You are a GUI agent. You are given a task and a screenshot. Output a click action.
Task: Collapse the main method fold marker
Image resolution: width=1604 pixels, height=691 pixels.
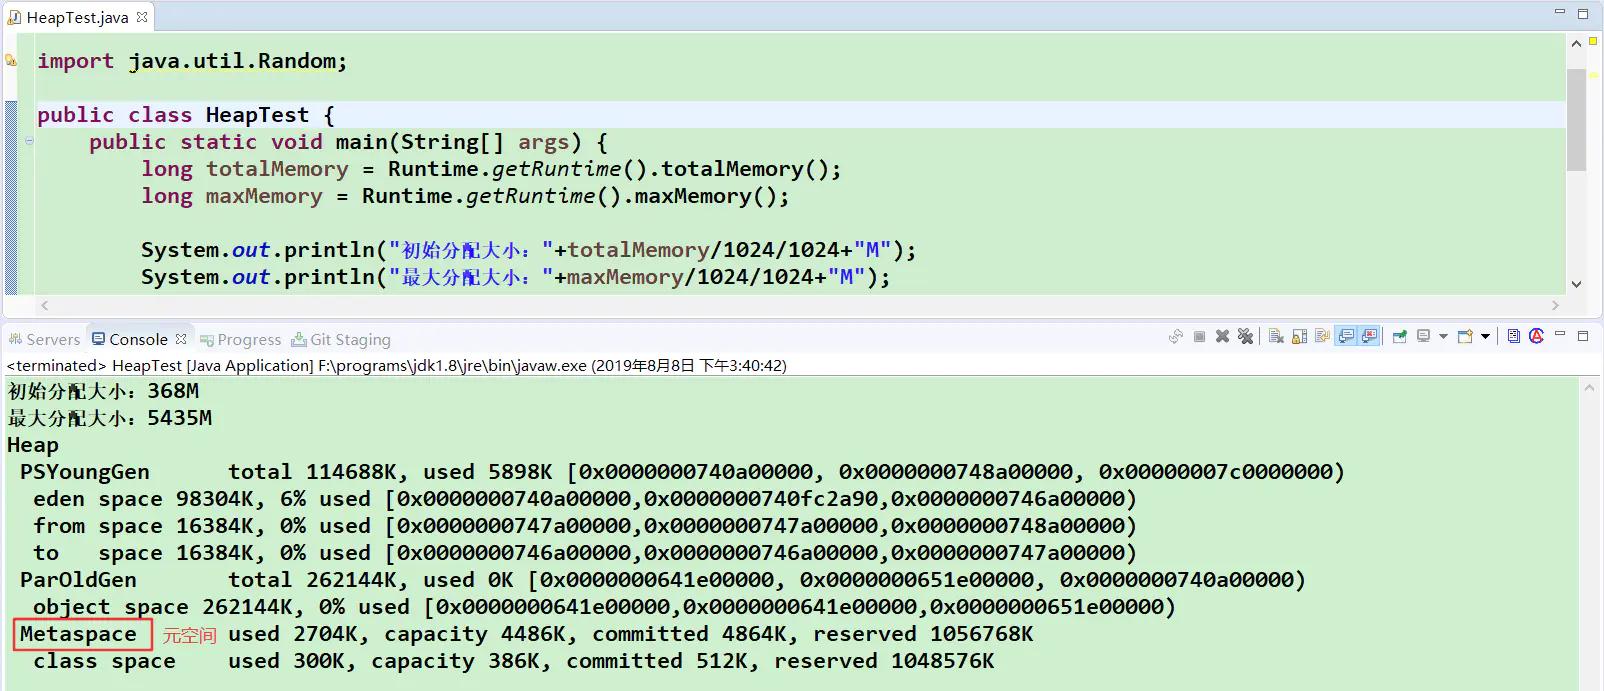coord(29,142)
